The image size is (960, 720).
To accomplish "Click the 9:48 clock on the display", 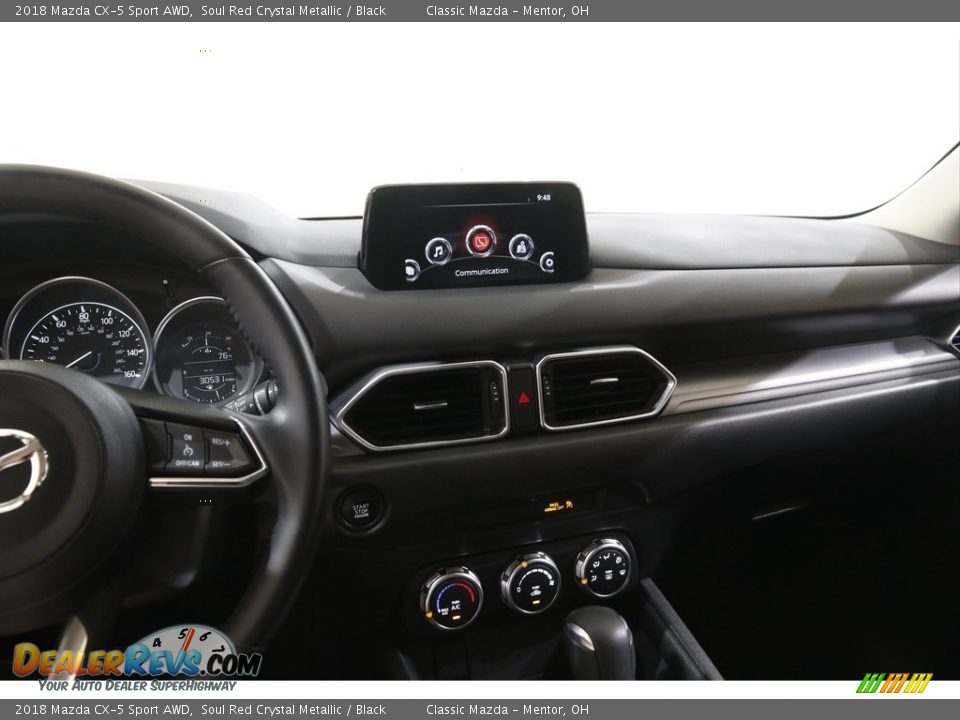I will pos(543,198).
